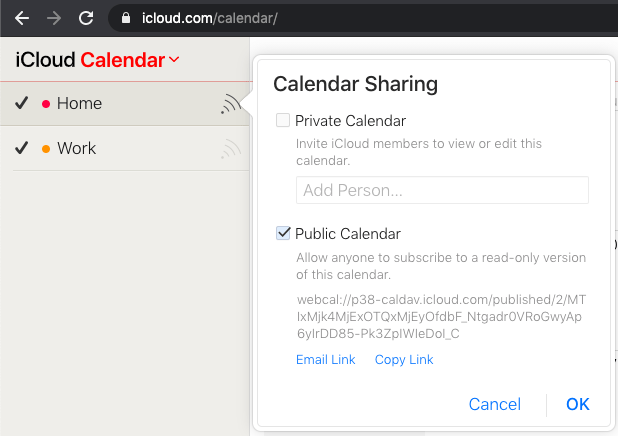Confirm sharing with the OK button
This screenshot has width=618, height=436.
577,404
